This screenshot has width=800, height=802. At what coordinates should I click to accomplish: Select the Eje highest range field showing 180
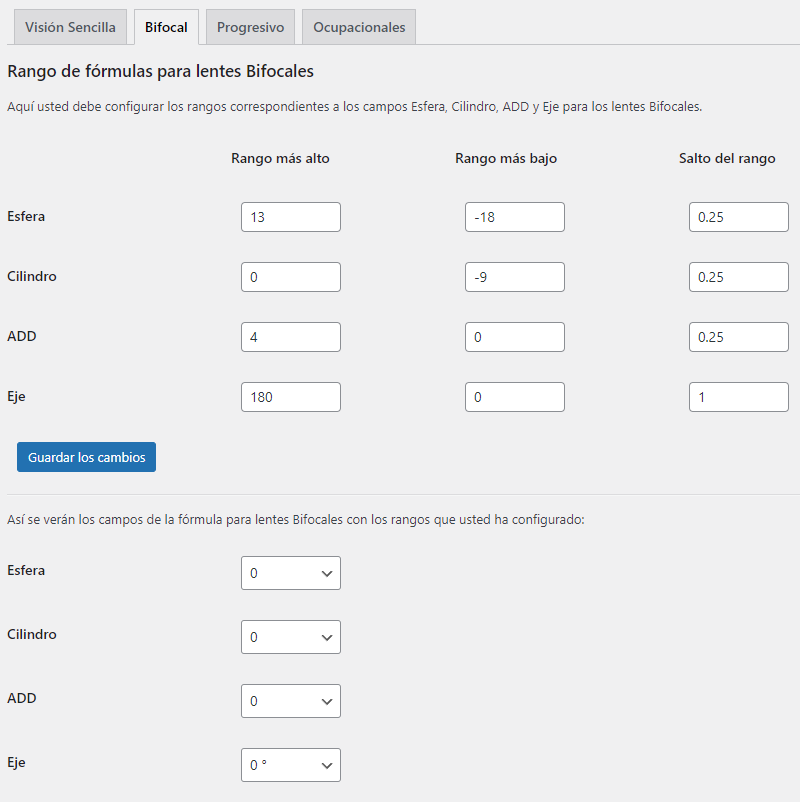(290, 397)
